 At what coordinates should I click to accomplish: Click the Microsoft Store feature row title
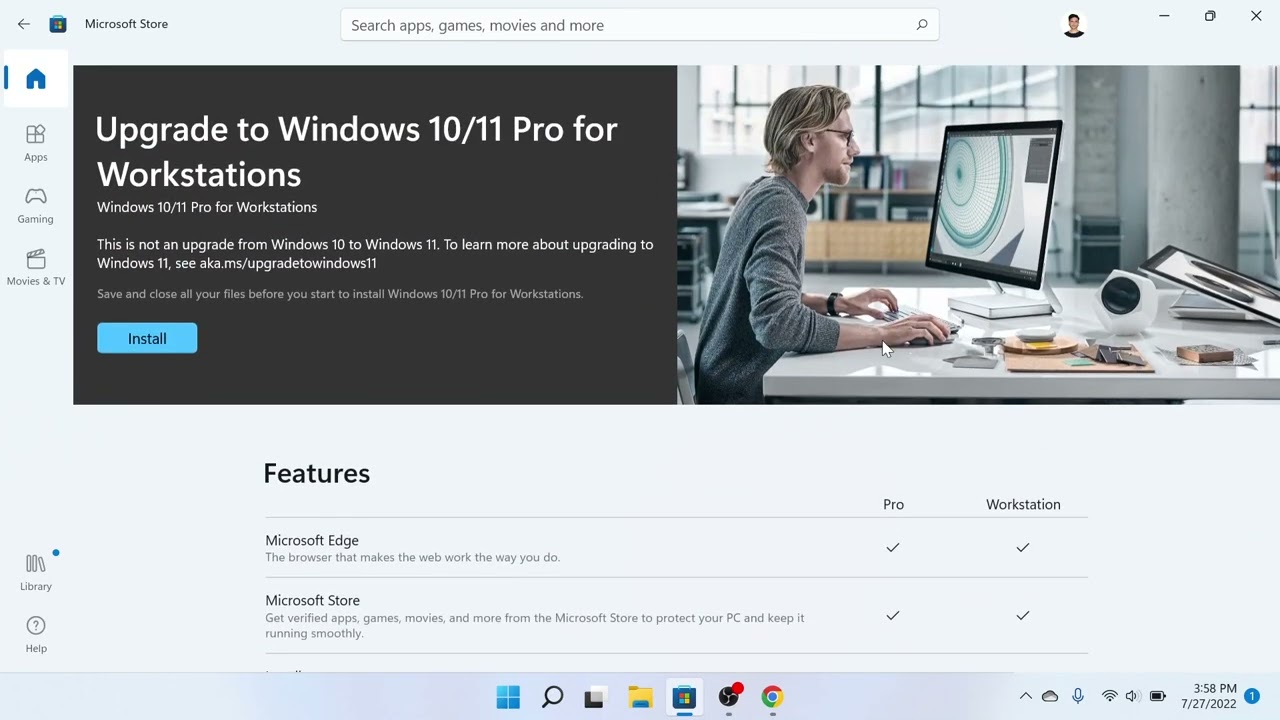click(x=312, y=600)
